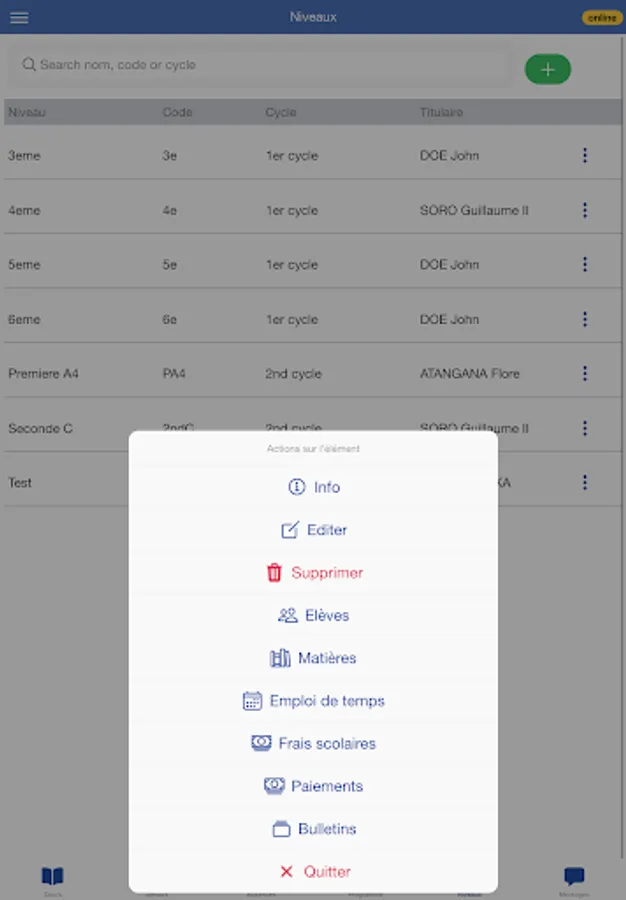Open the three-dot menu for 3eme
Viewport: 626px width, 900px height.
(x=585, y=155)
